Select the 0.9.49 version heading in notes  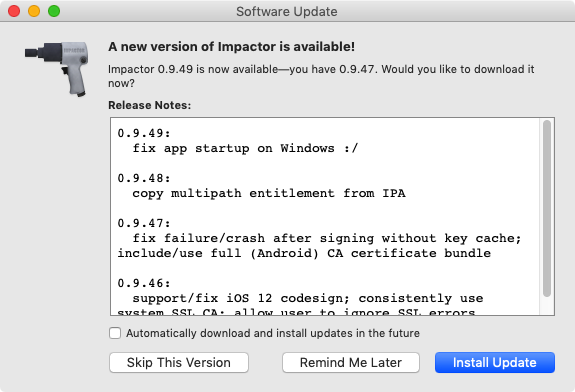[x=144, y=133]
